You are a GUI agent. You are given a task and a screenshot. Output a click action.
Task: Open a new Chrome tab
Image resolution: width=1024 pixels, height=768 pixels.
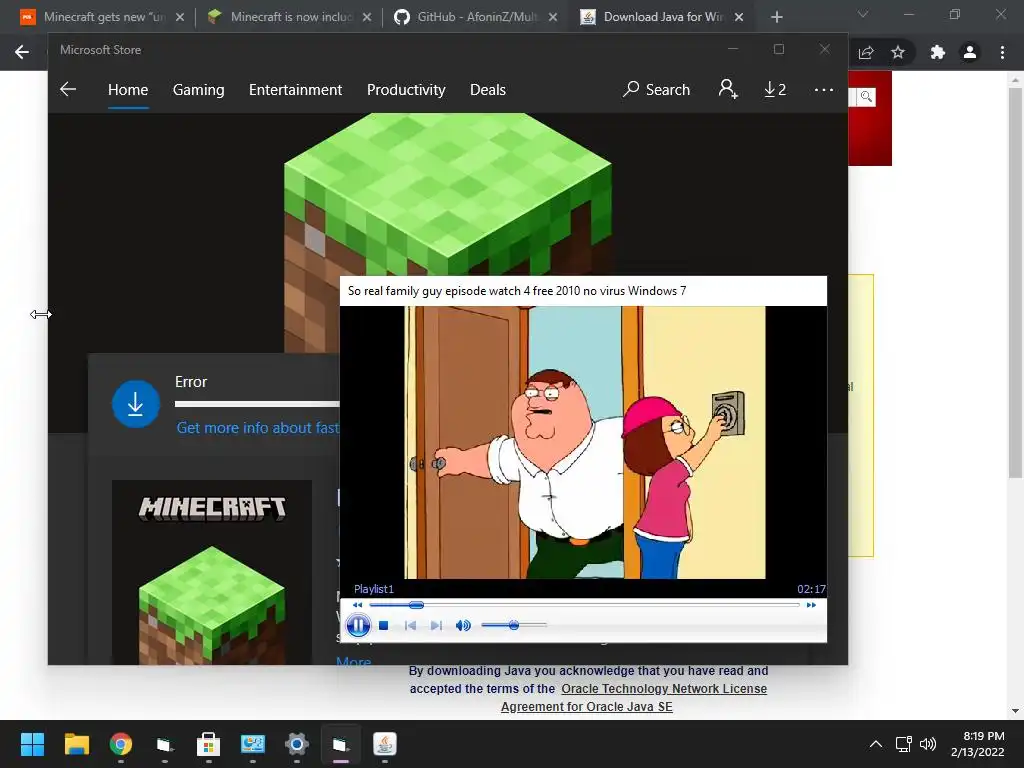[776, 17]
